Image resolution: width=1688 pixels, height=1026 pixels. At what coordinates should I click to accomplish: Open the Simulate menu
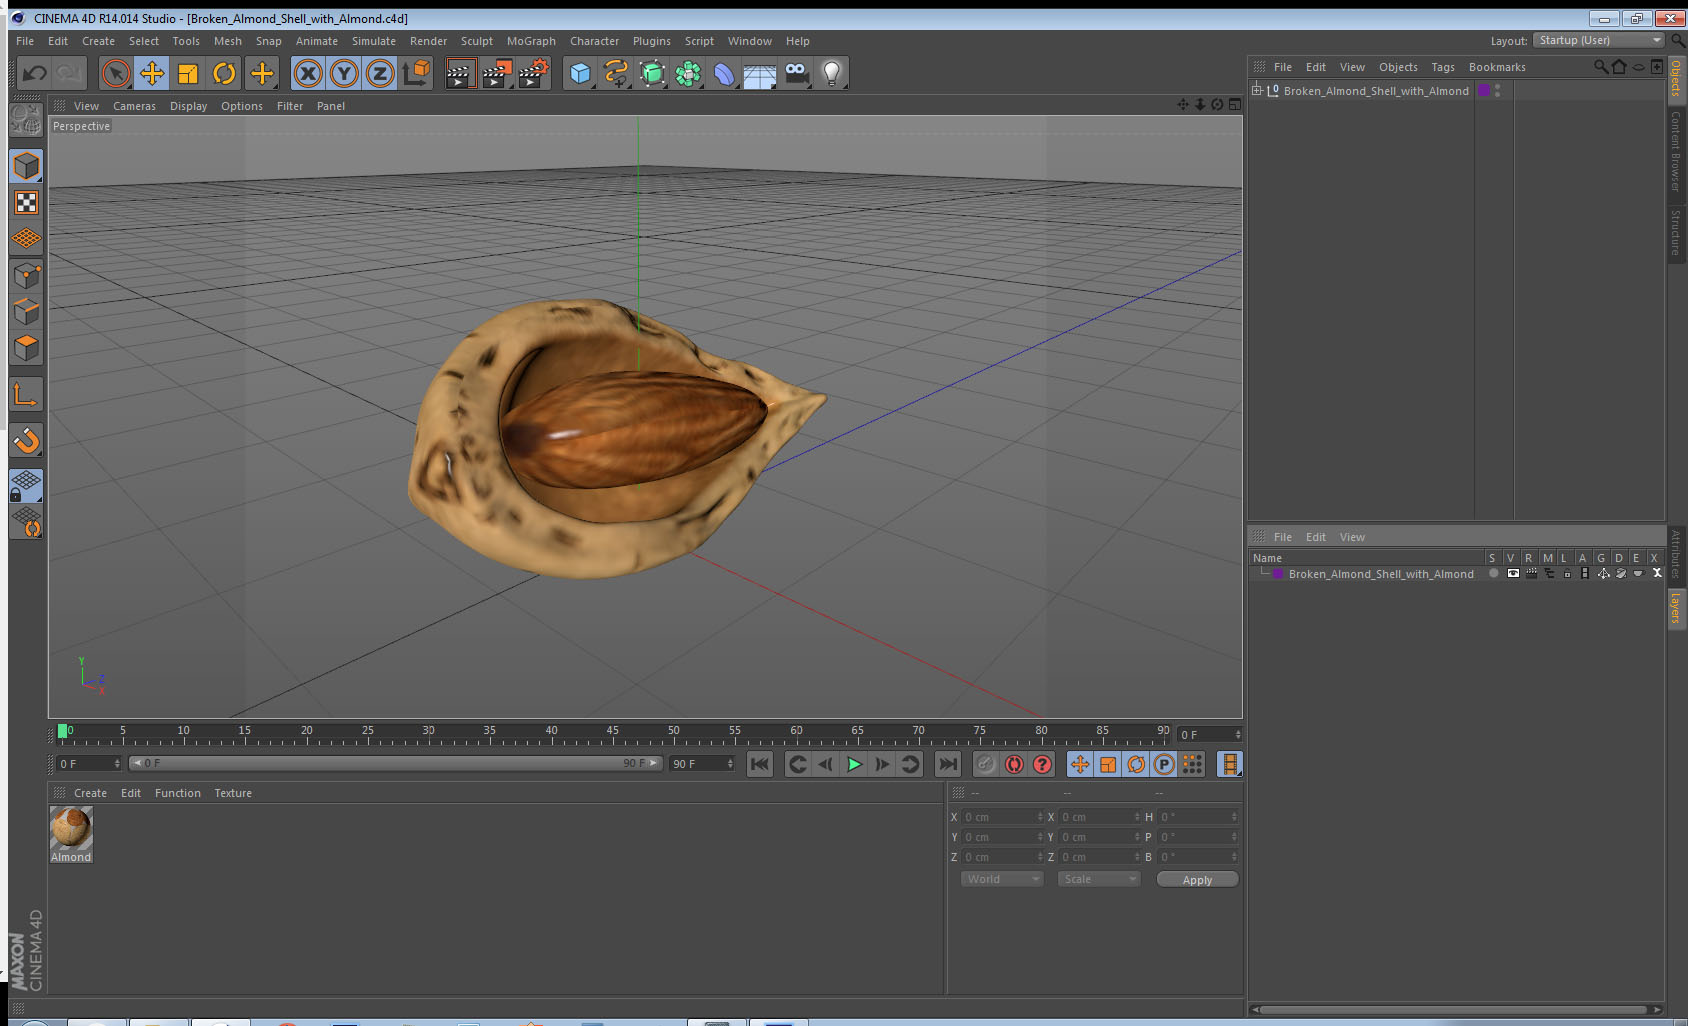(374, 41)
